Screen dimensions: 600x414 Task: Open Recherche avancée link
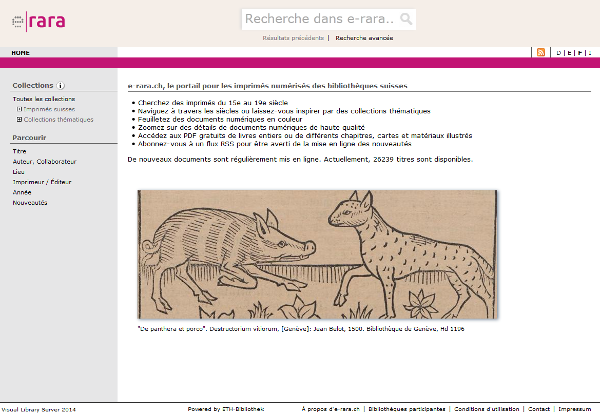click(x=364, y=38)
